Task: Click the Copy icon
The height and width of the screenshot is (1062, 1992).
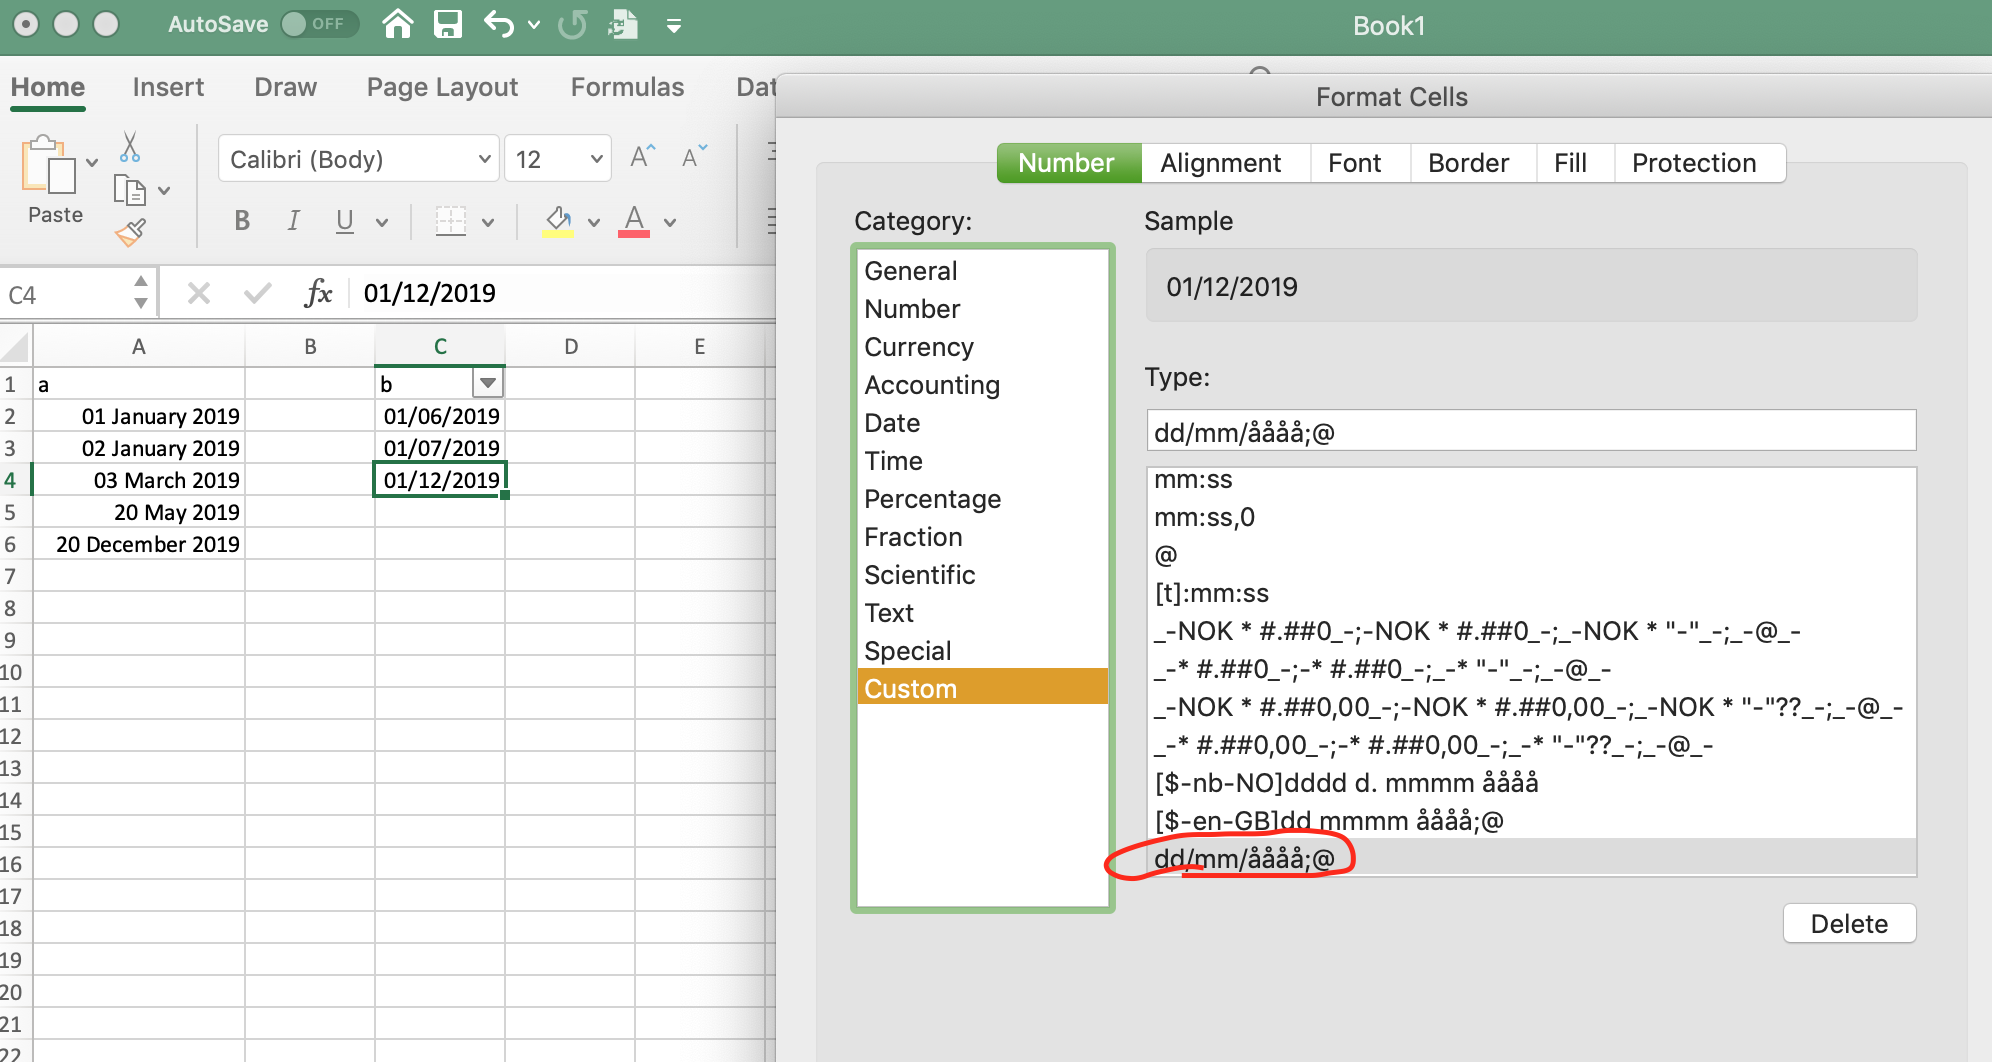Action: coord(129,189)
